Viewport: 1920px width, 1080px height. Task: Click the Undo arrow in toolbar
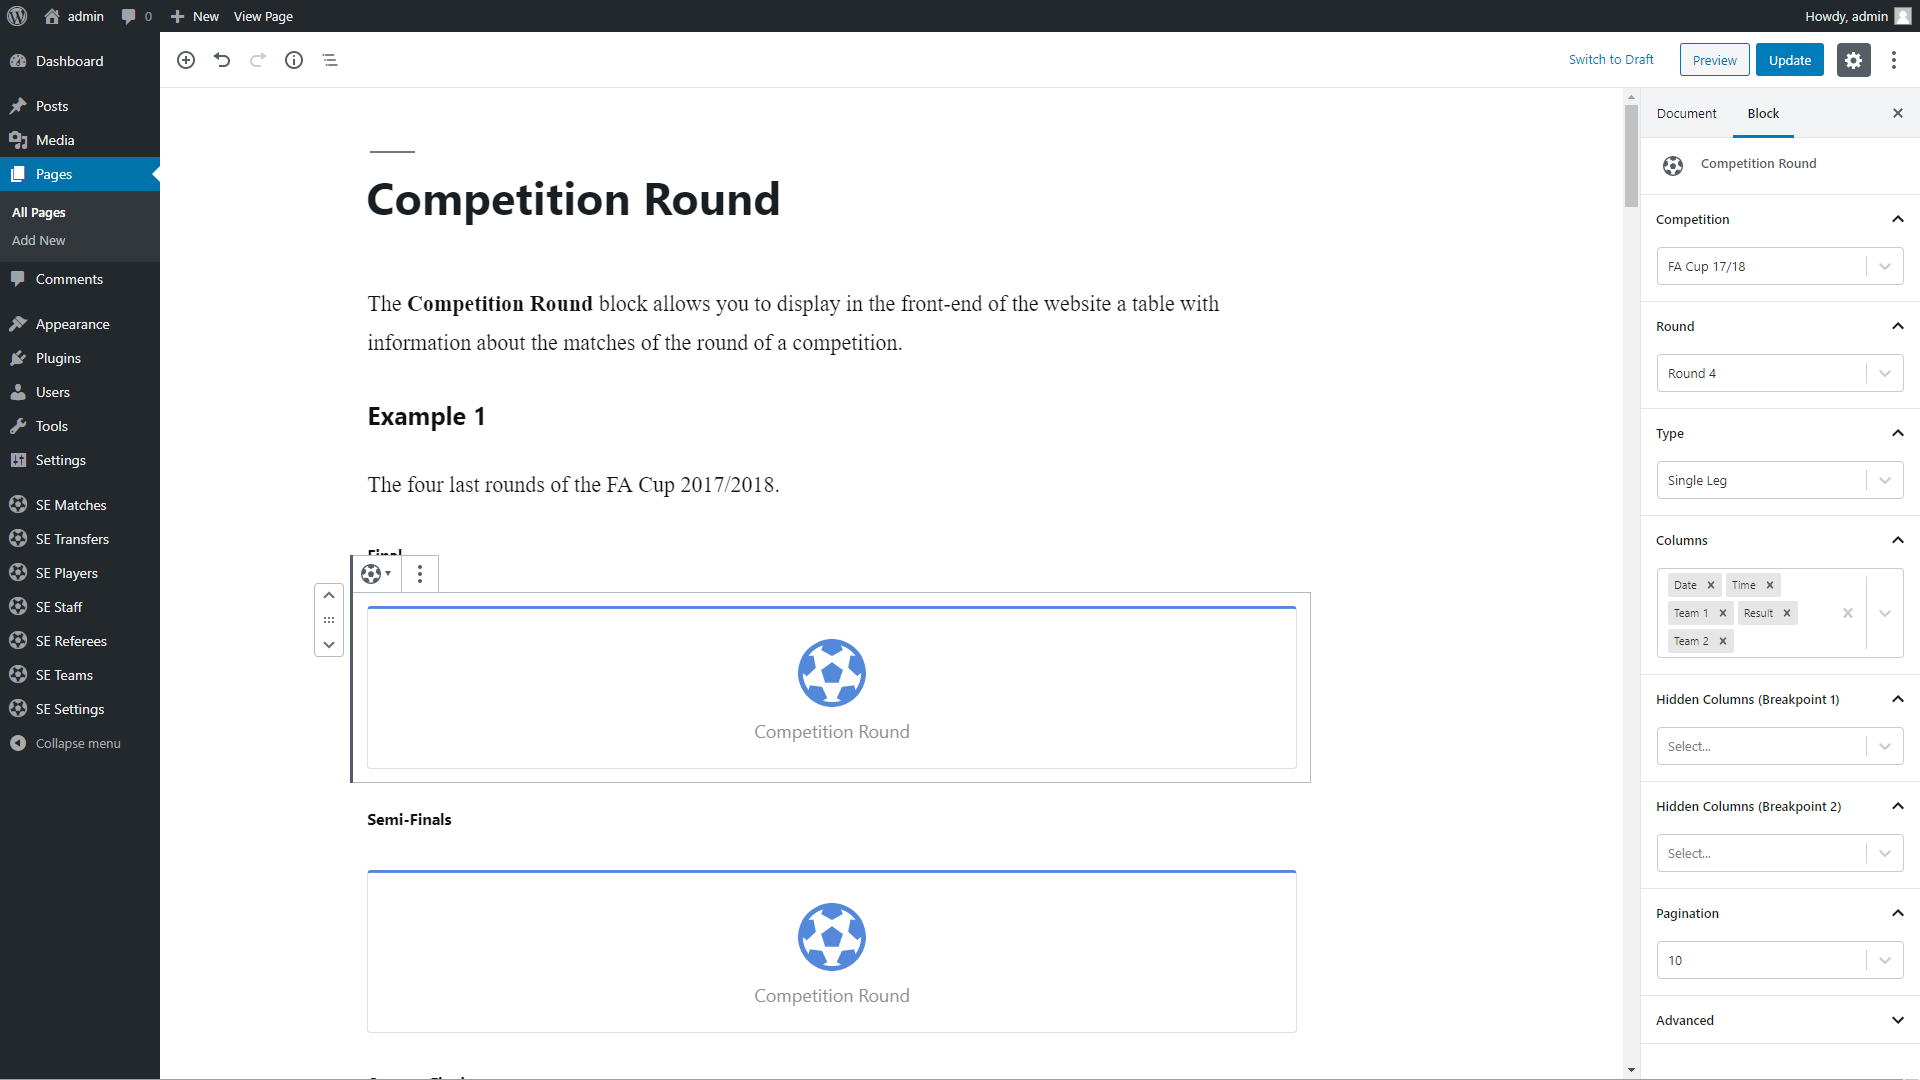(222, 60)
